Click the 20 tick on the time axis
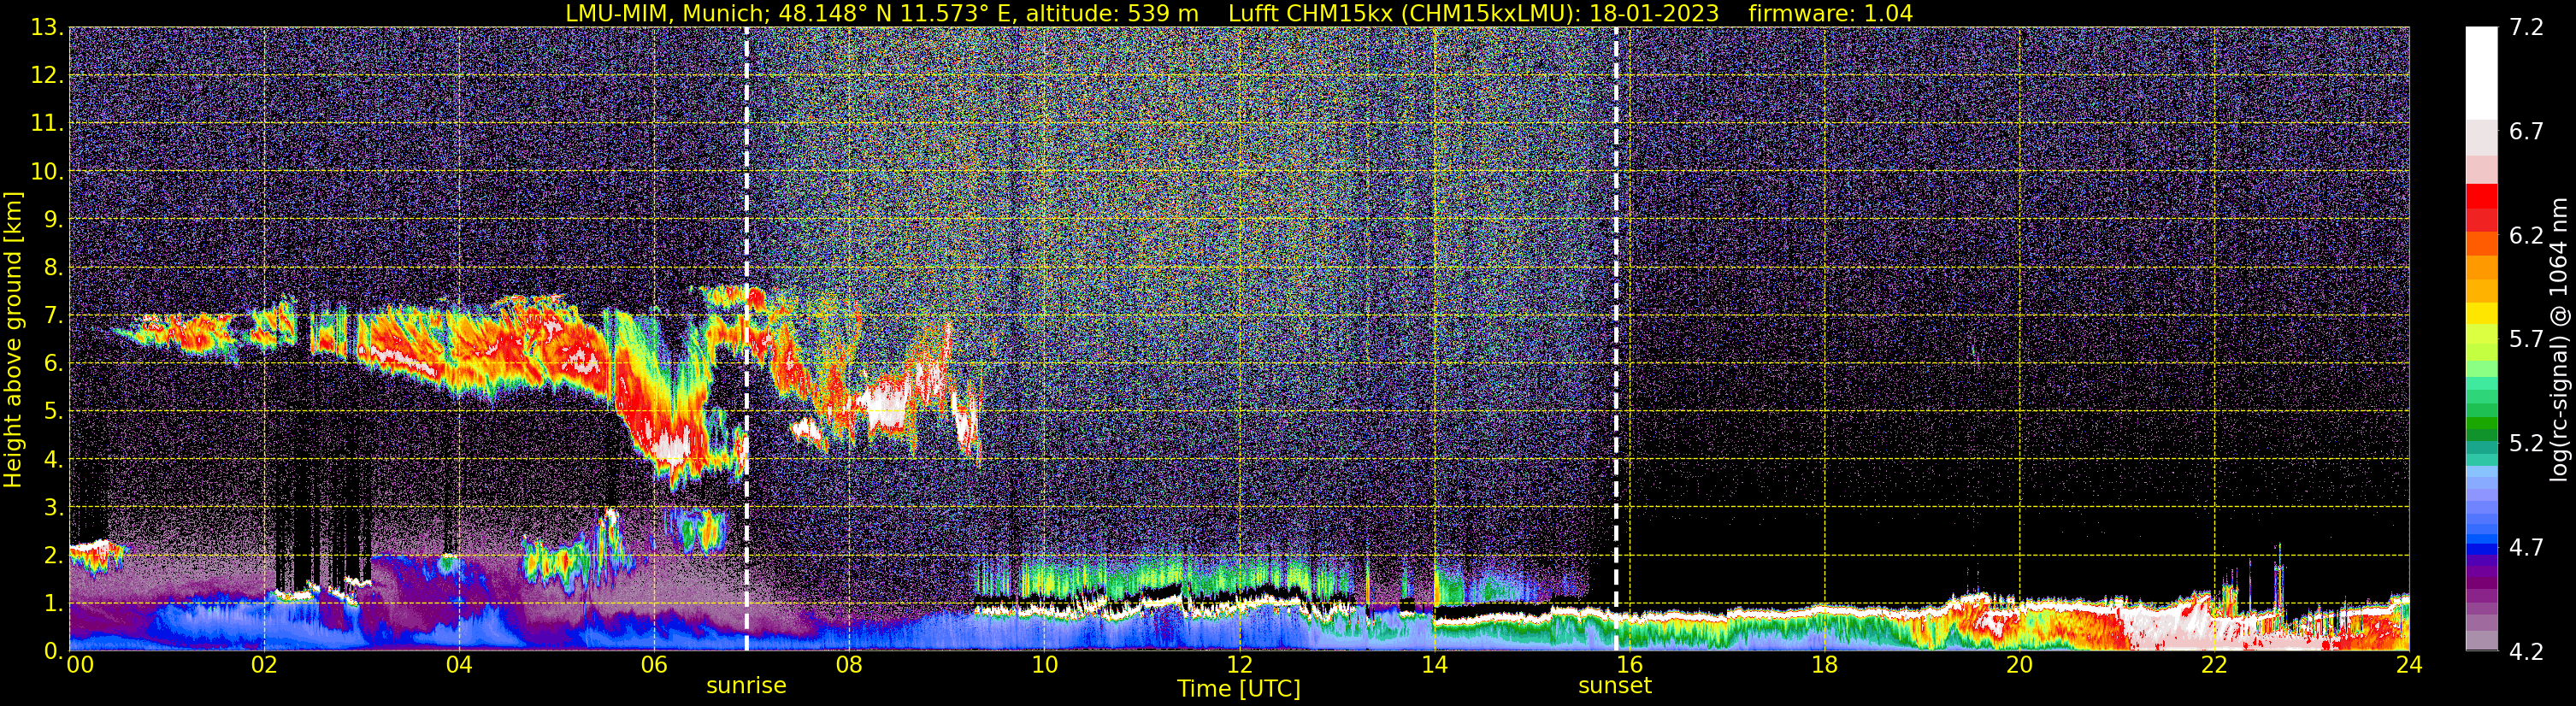 (x=2020, y=666)
